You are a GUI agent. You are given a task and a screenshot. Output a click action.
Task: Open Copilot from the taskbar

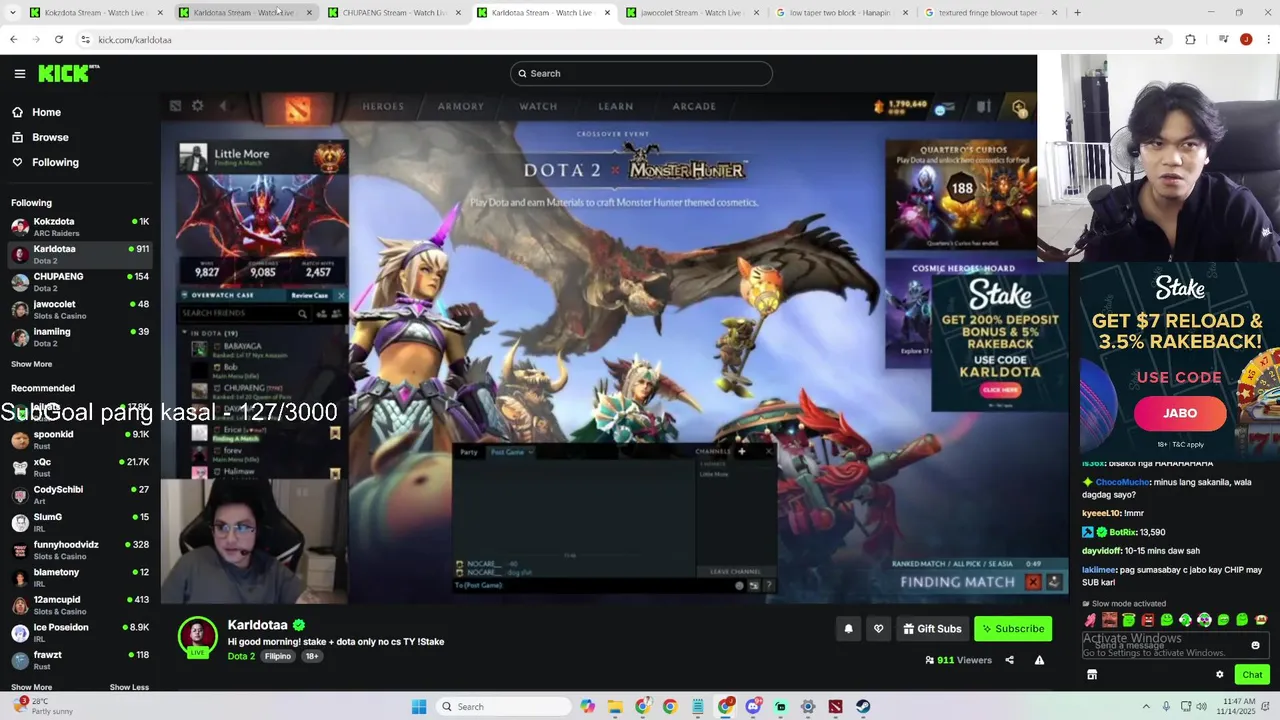click(x=587, y=707)
